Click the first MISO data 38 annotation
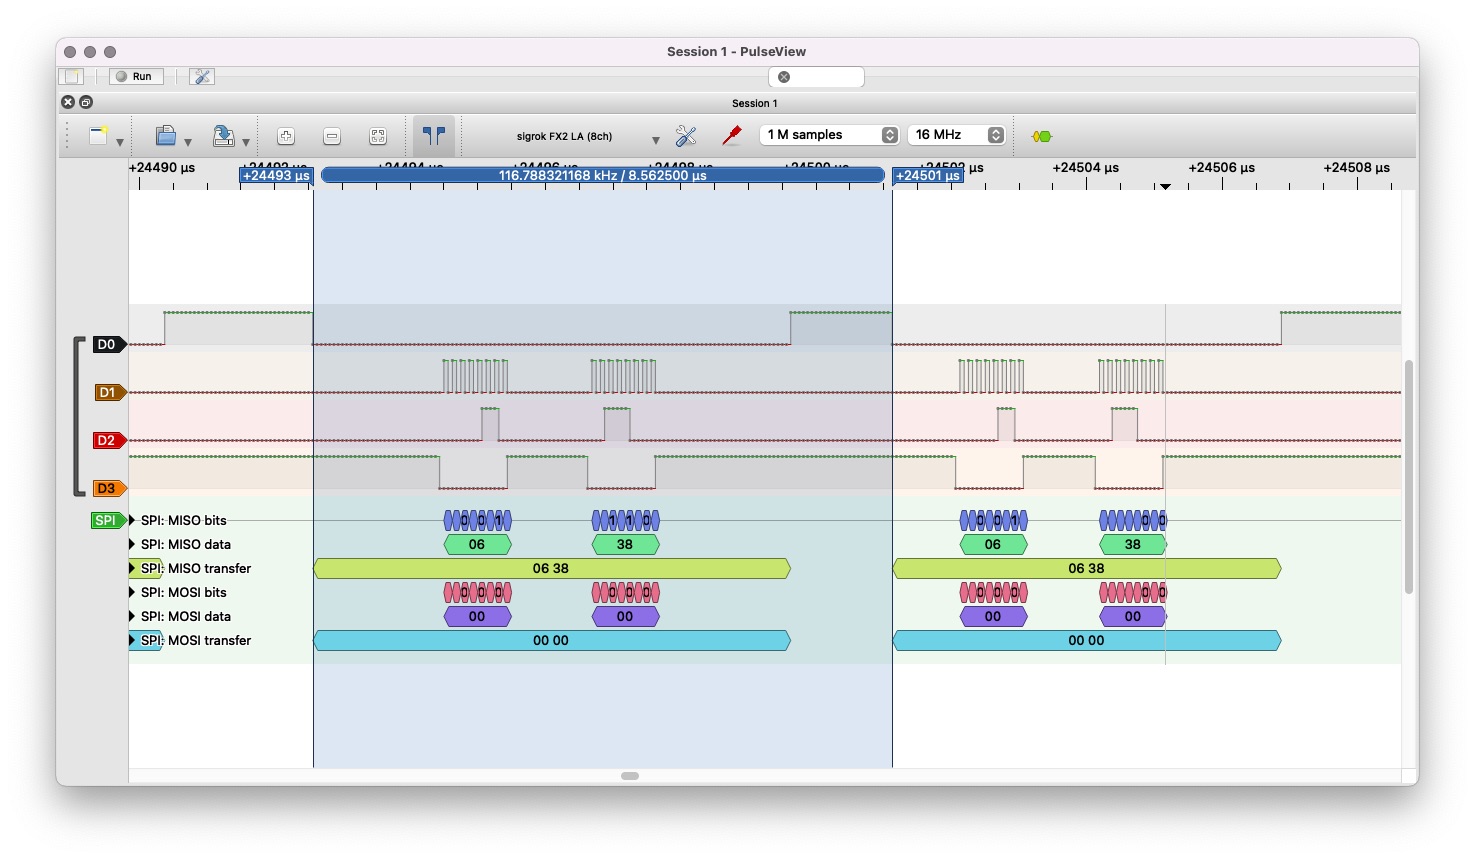The image size is (1475, 860). pyautogui.click(x=625, y=544)
